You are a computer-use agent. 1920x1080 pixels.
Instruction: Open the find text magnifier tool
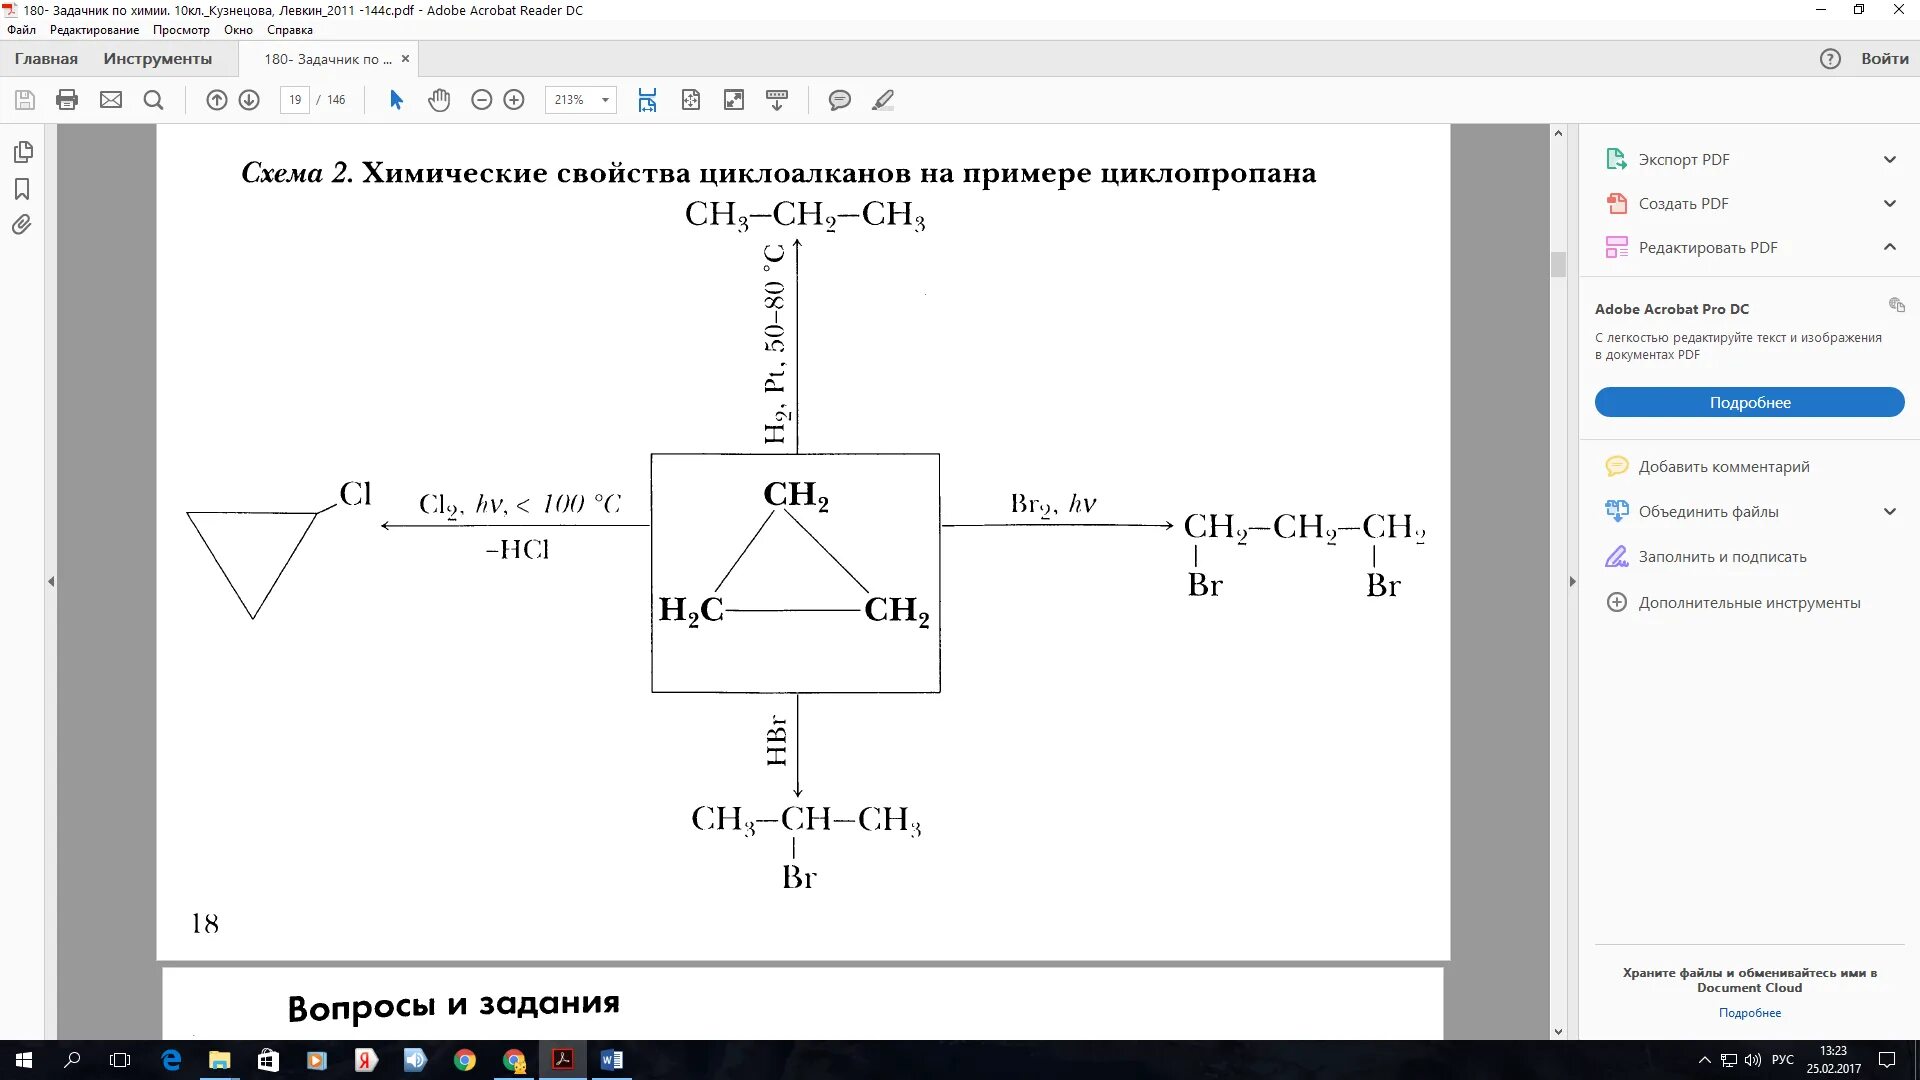tap(153, 100)
